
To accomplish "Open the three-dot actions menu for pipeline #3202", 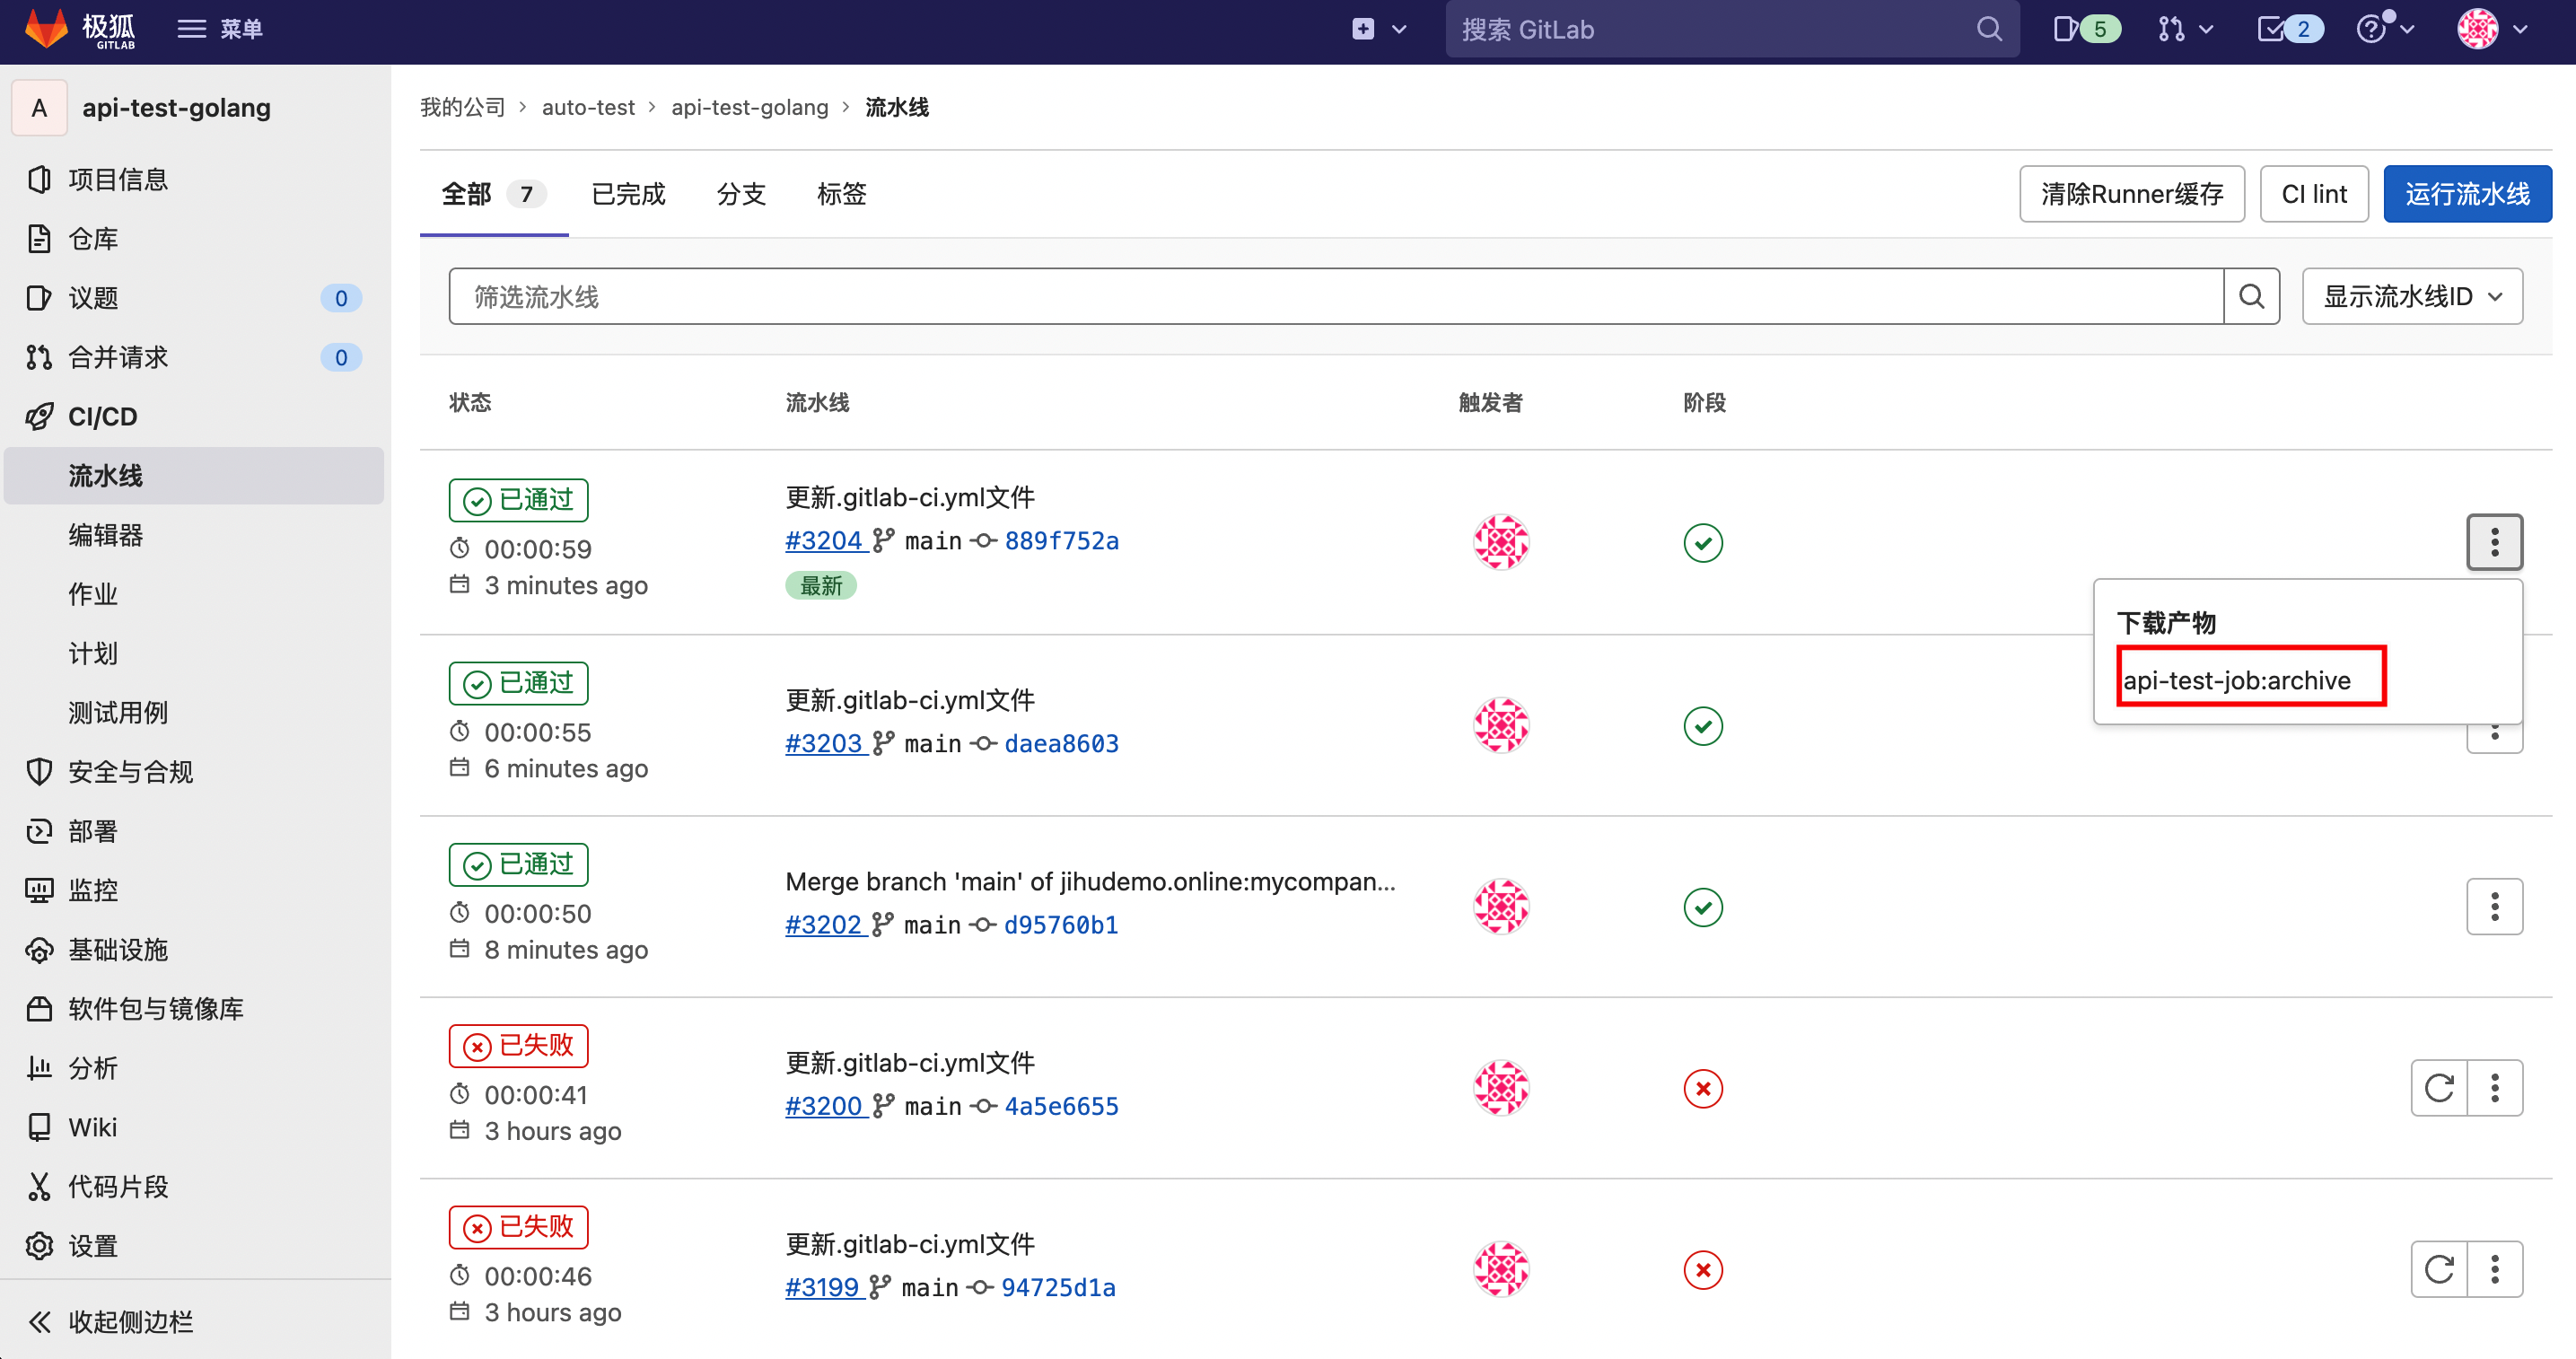I will [x=2494, y=907].
